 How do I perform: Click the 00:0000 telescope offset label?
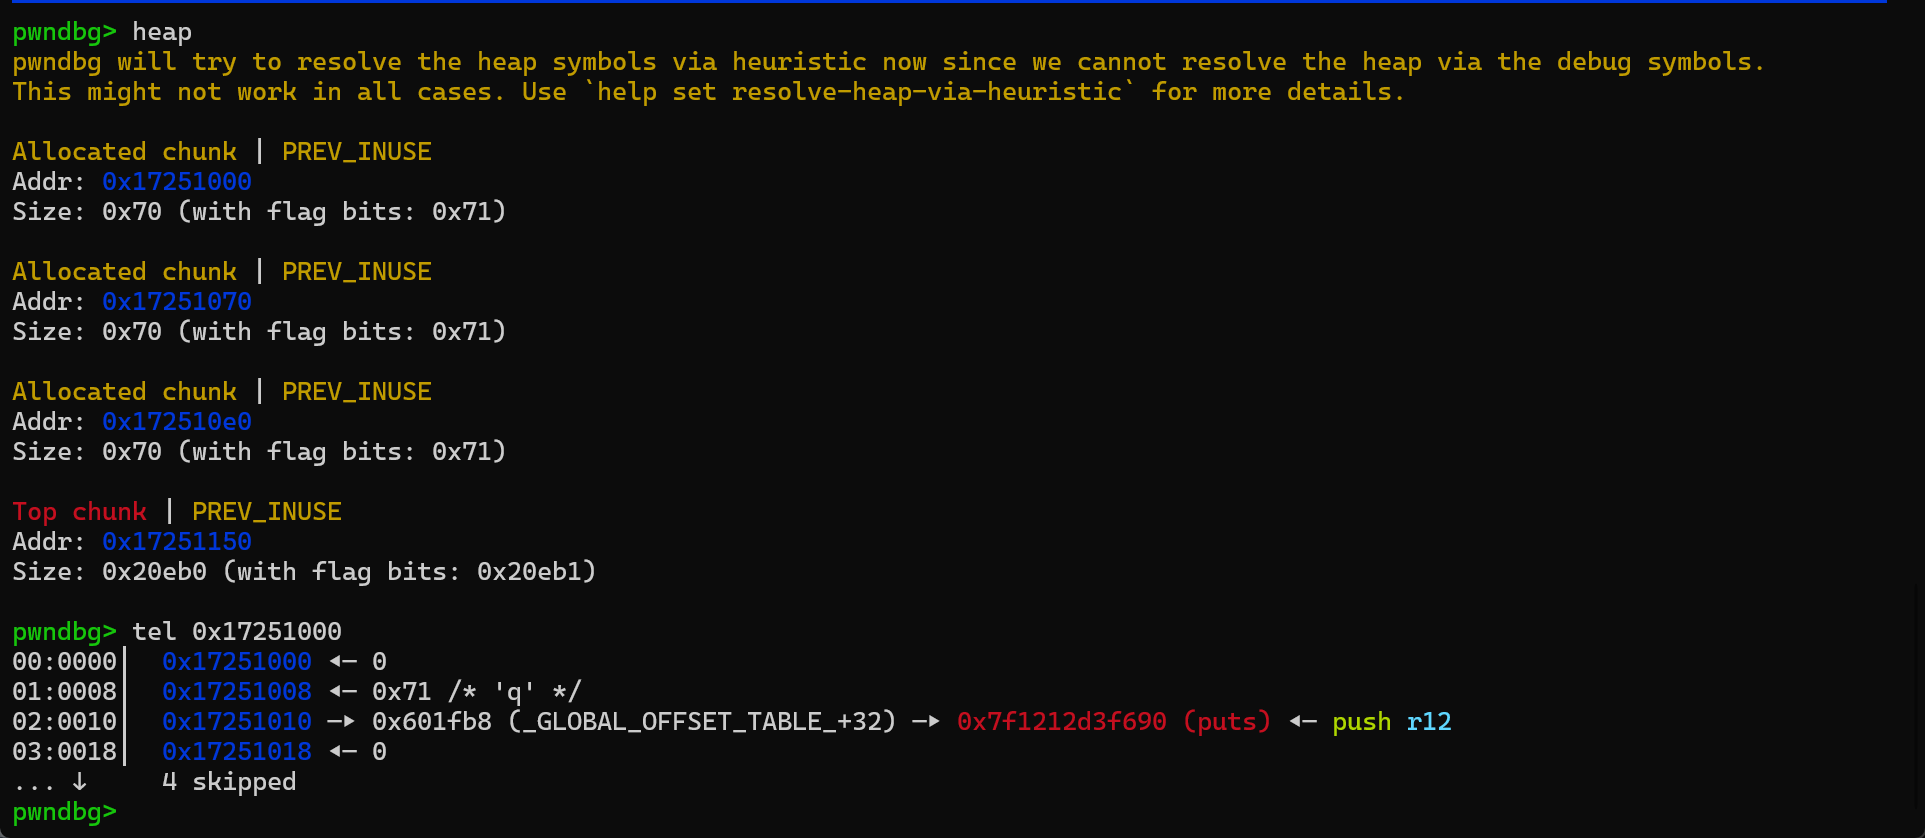click(64, 662)
